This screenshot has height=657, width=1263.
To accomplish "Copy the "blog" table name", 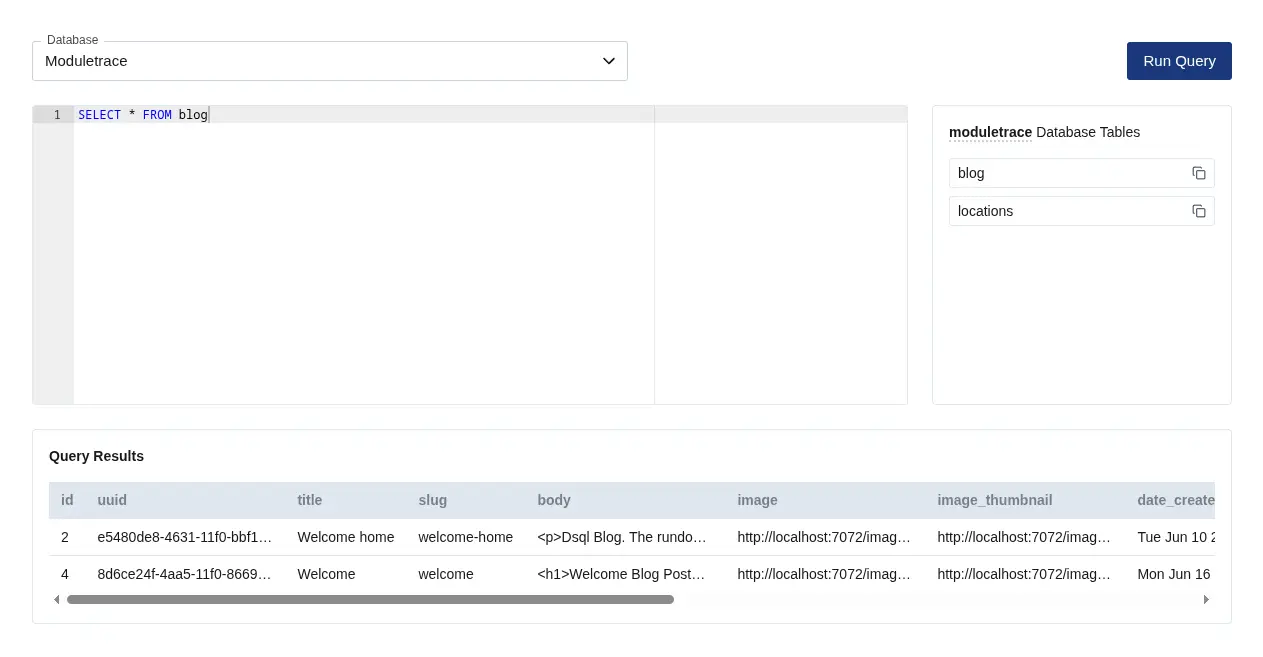I will 1198,172.
